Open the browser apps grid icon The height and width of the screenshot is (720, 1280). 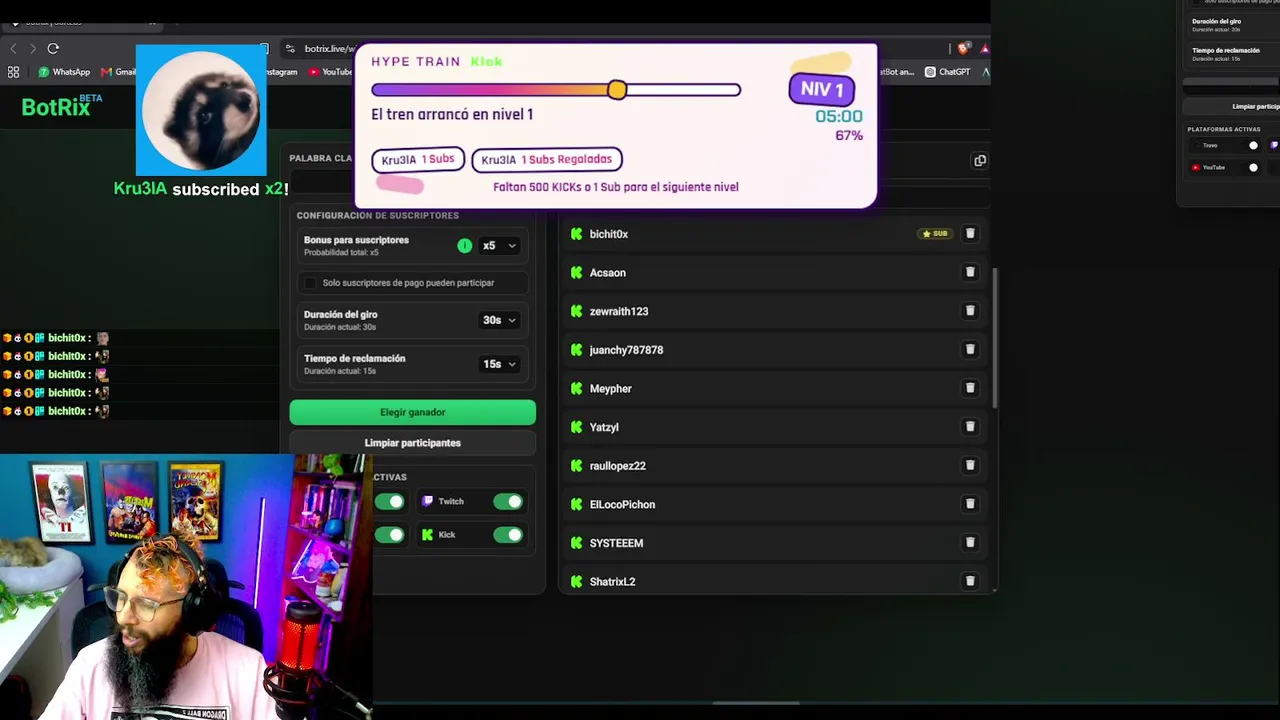point(13,72)
